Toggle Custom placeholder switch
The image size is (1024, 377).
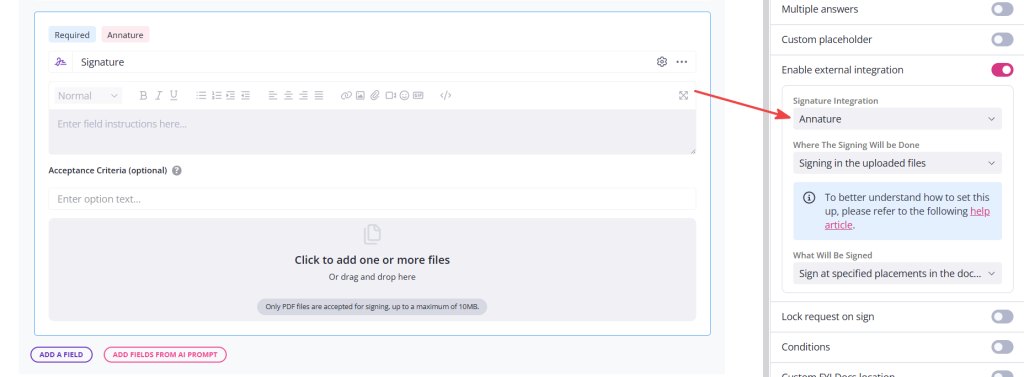click(1002, 40)
